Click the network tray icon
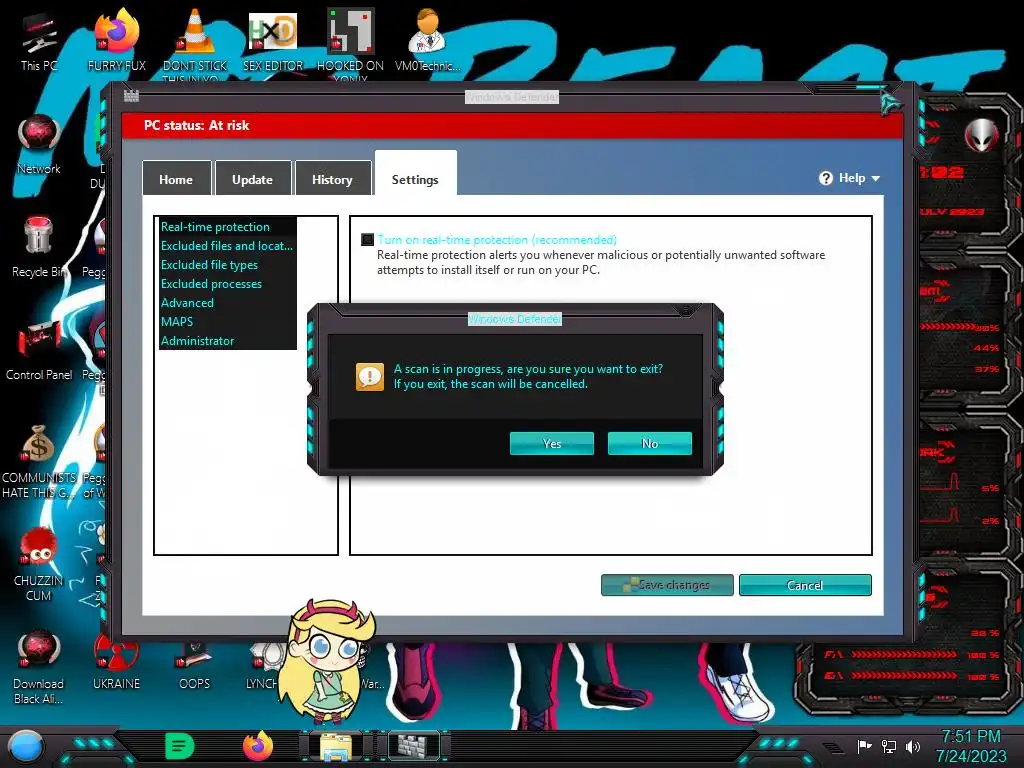This screenshot has height=768, width=1024. click(889, 746)
